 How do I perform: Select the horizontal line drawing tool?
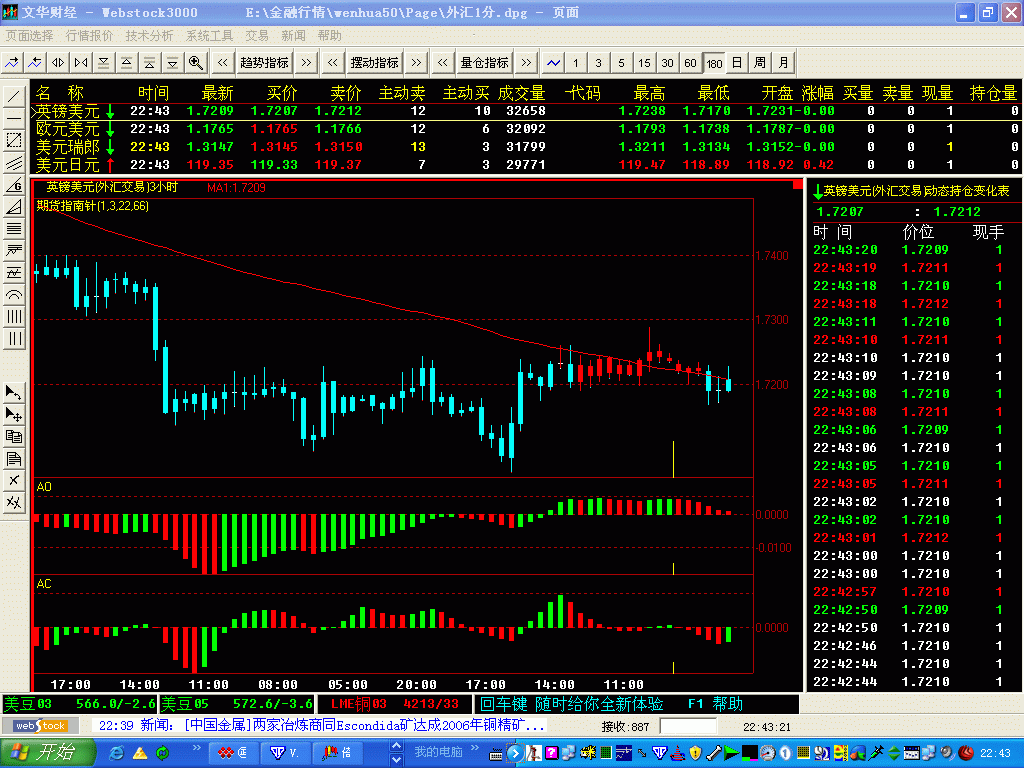14,118
